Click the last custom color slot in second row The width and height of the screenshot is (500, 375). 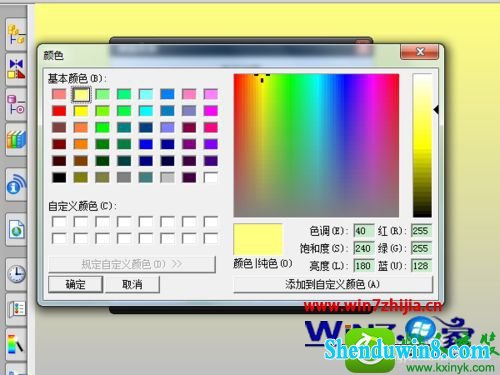click(211, 239)
